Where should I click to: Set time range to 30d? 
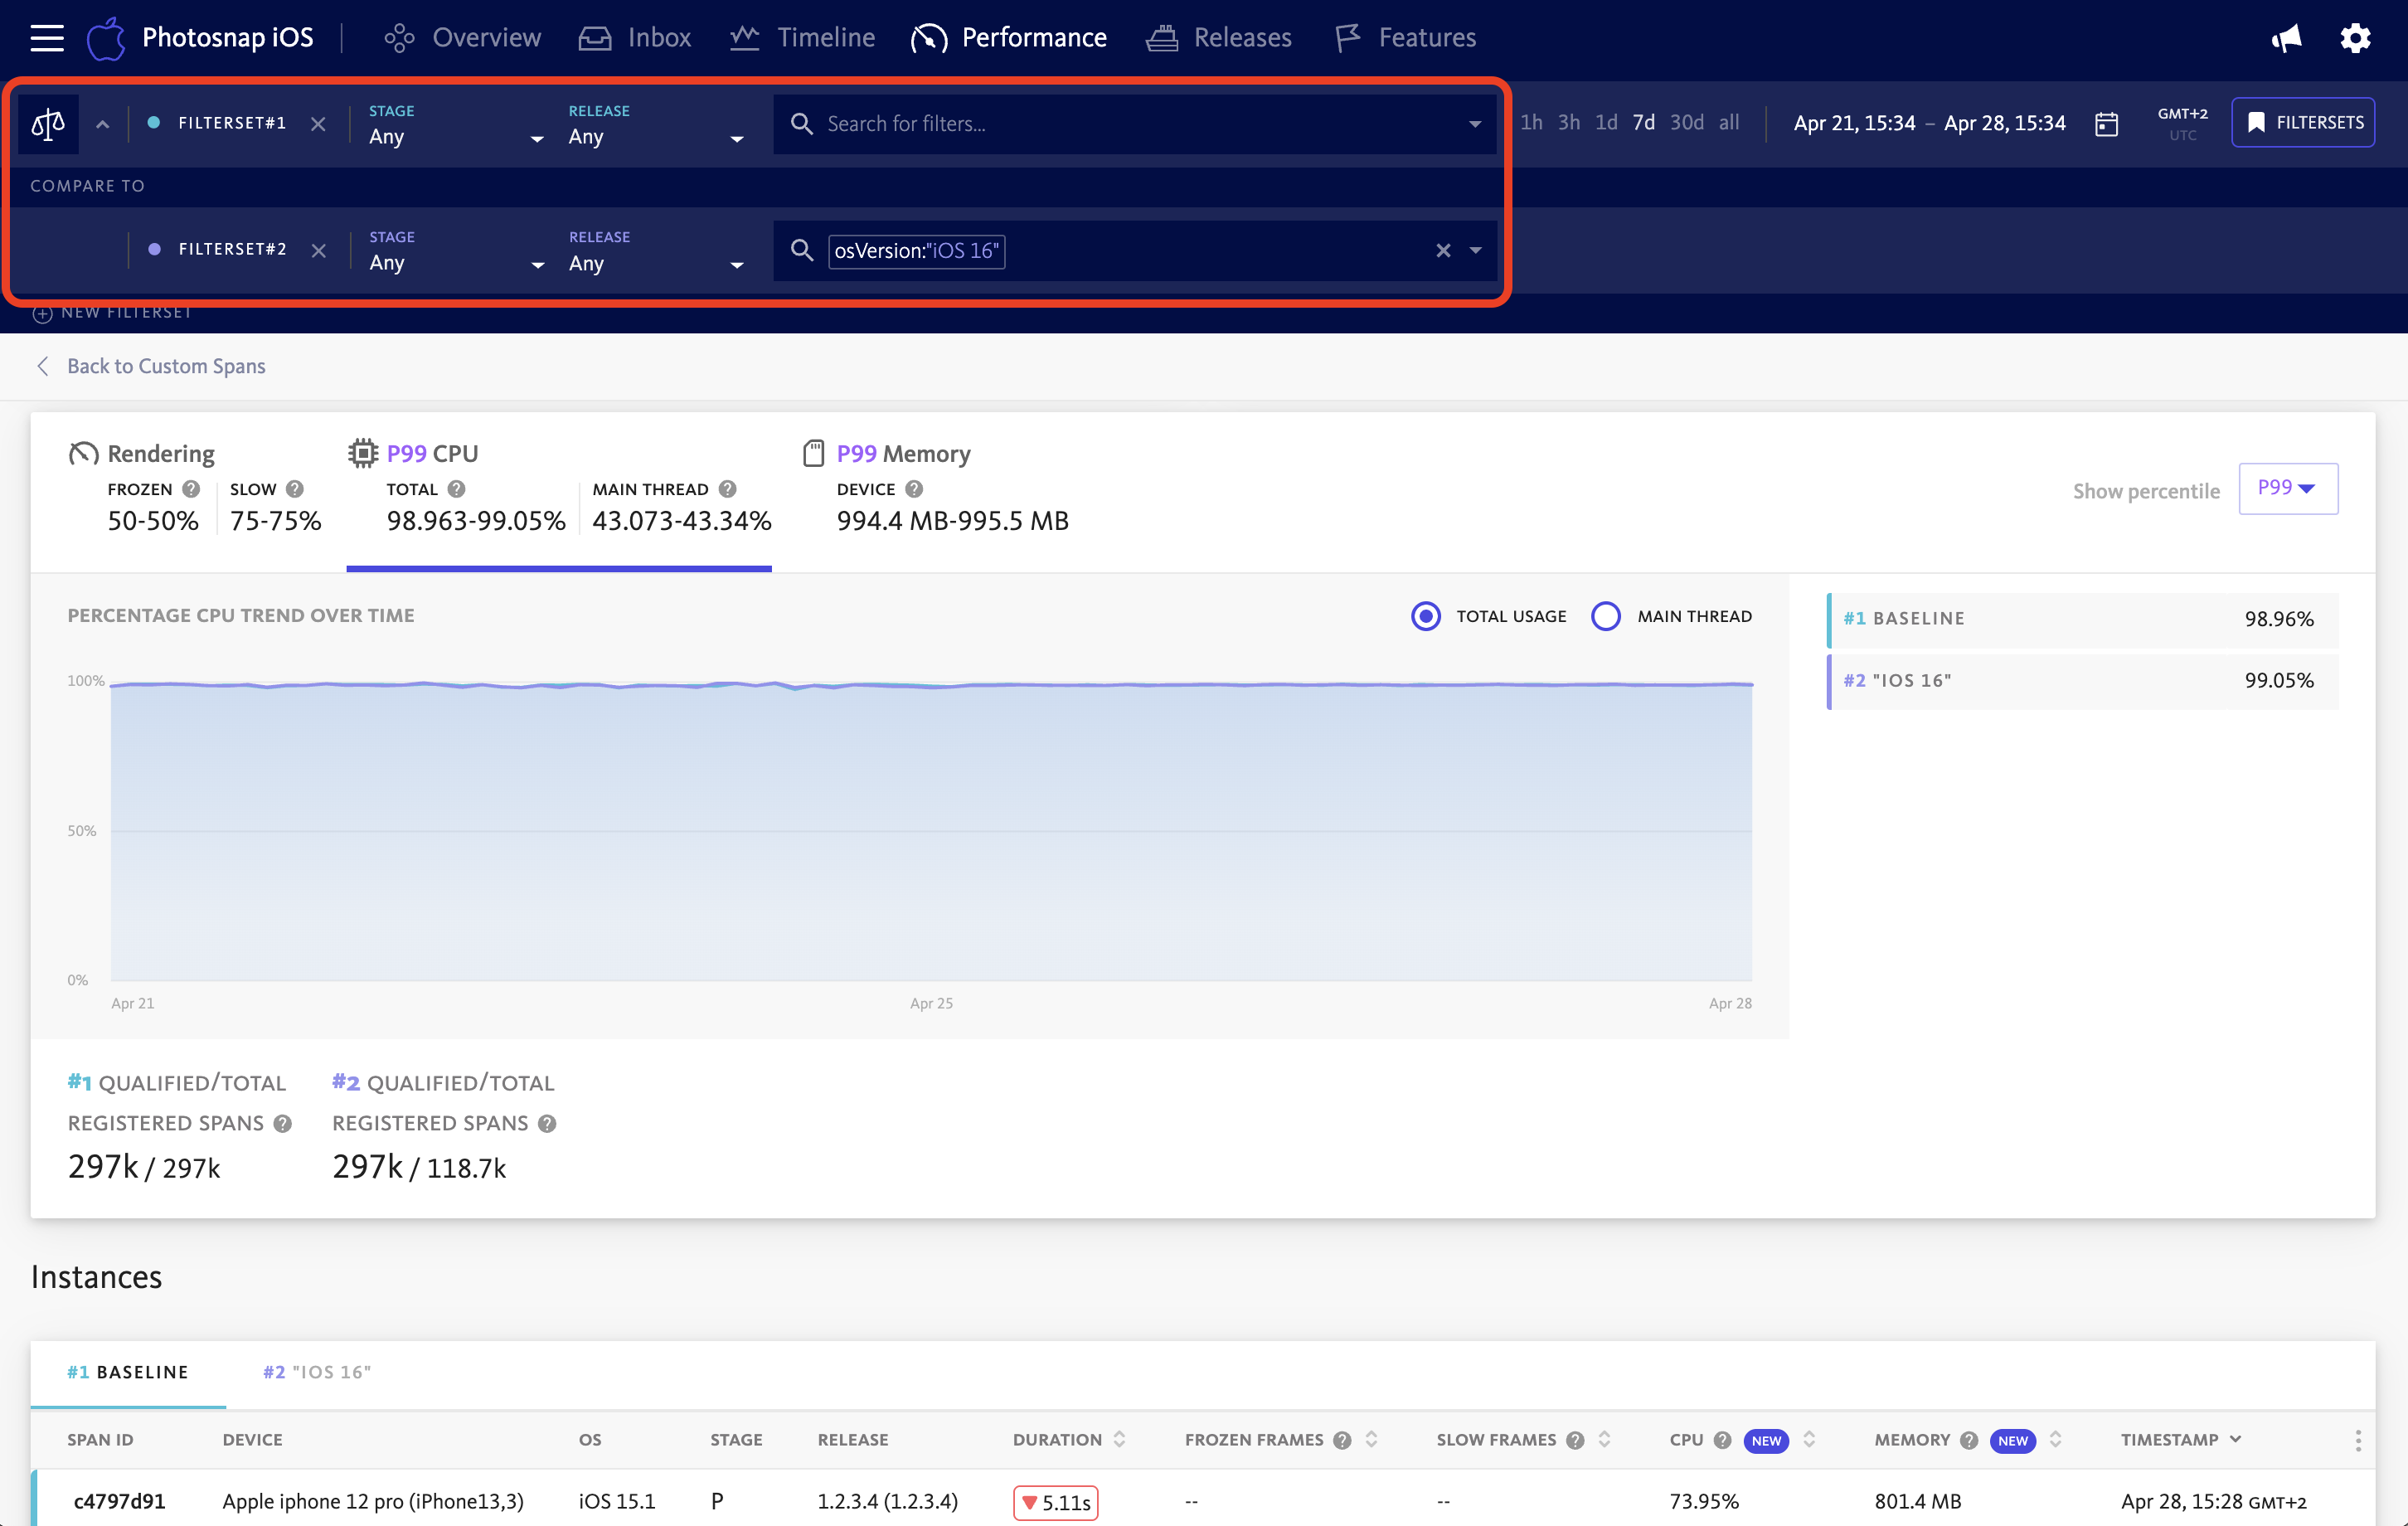(1687, 123)
